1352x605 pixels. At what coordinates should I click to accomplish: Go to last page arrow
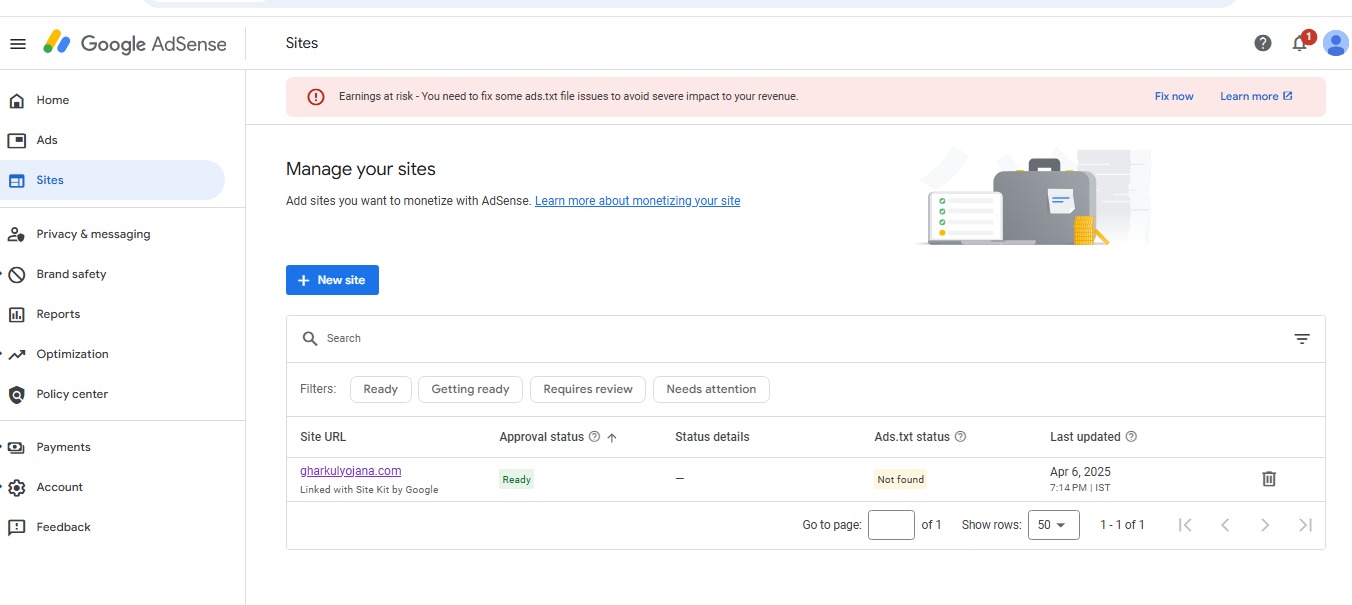[x=1305, y=525]
